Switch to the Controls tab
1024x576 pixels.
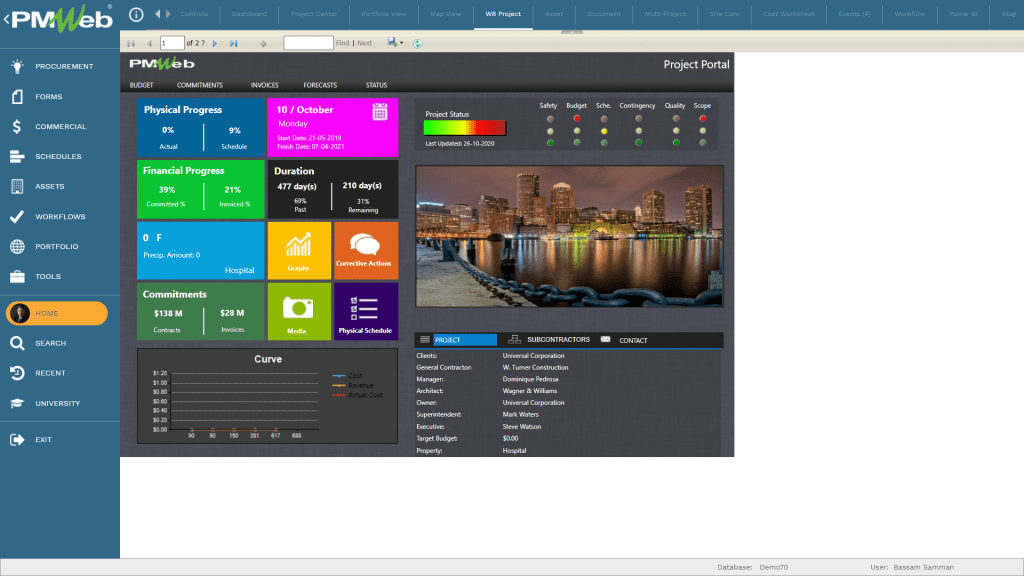(x=194, y=14)
